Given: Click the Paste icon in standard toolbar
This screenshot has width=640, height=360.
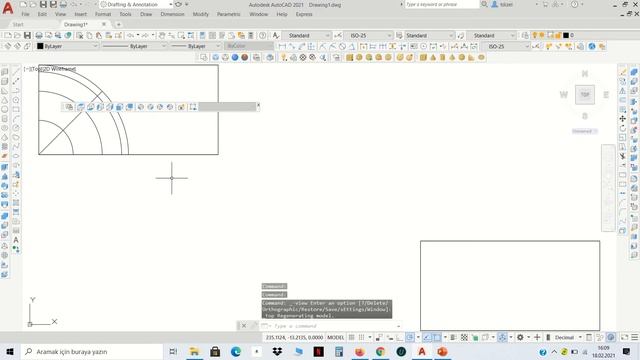Looking at the screenshot, I should coord(99,36).
